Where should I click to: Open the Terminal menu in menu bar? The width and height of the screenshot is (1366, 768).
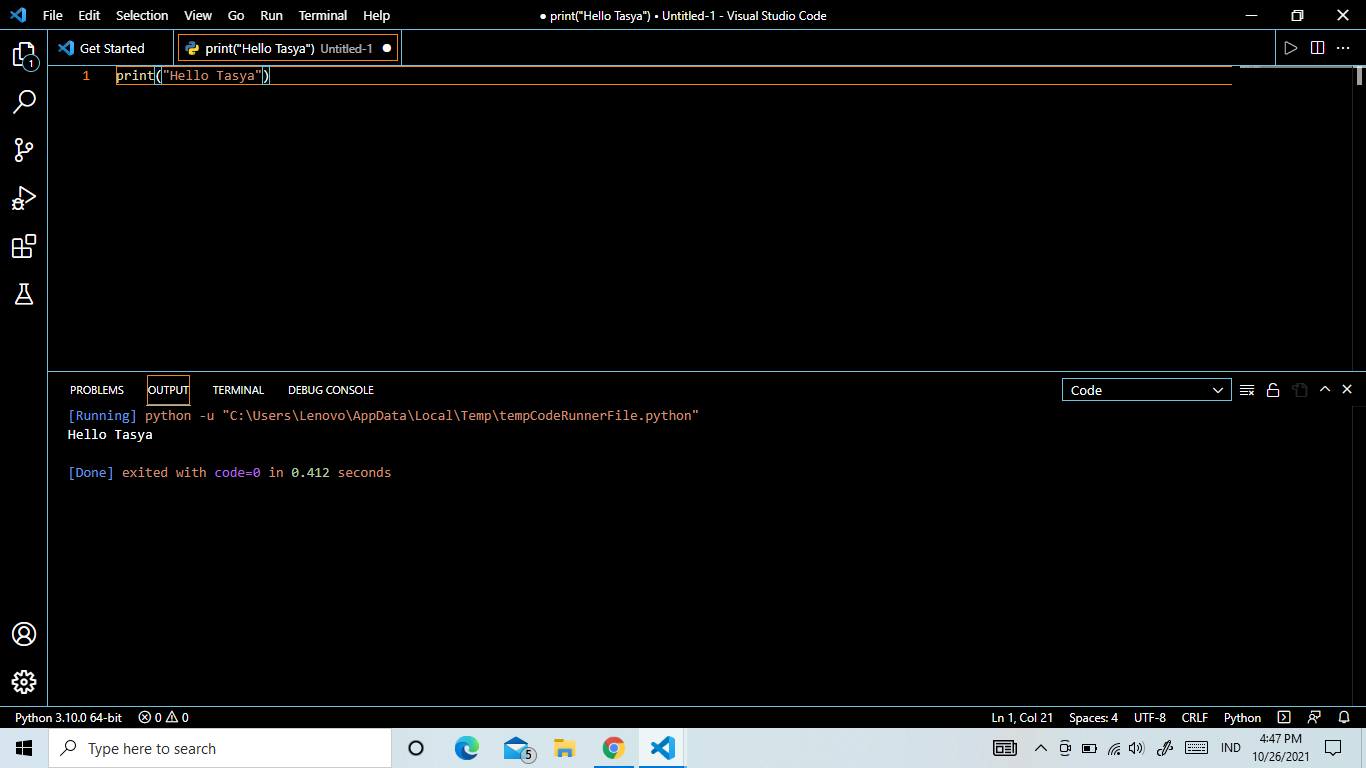[323, 15]
